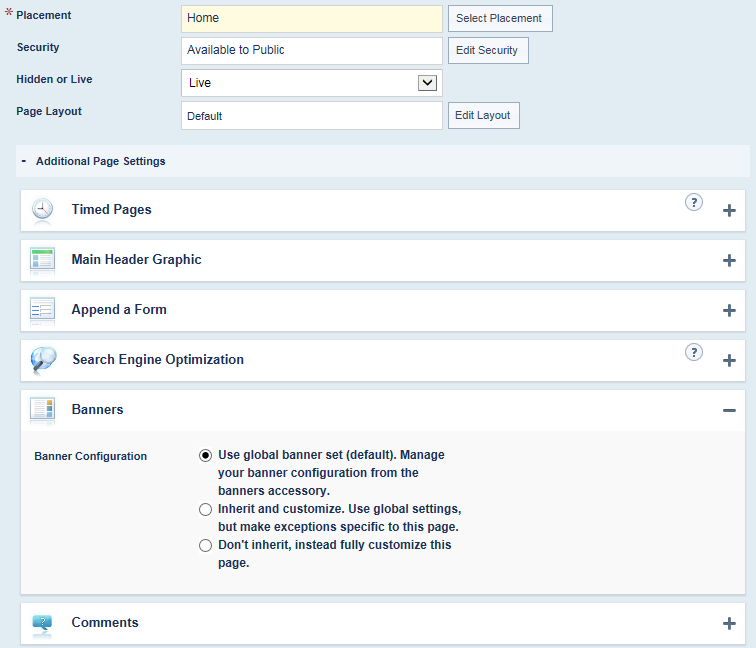
Task: Select Inherit and customize banner option
Action: click(x=205, y=509)
